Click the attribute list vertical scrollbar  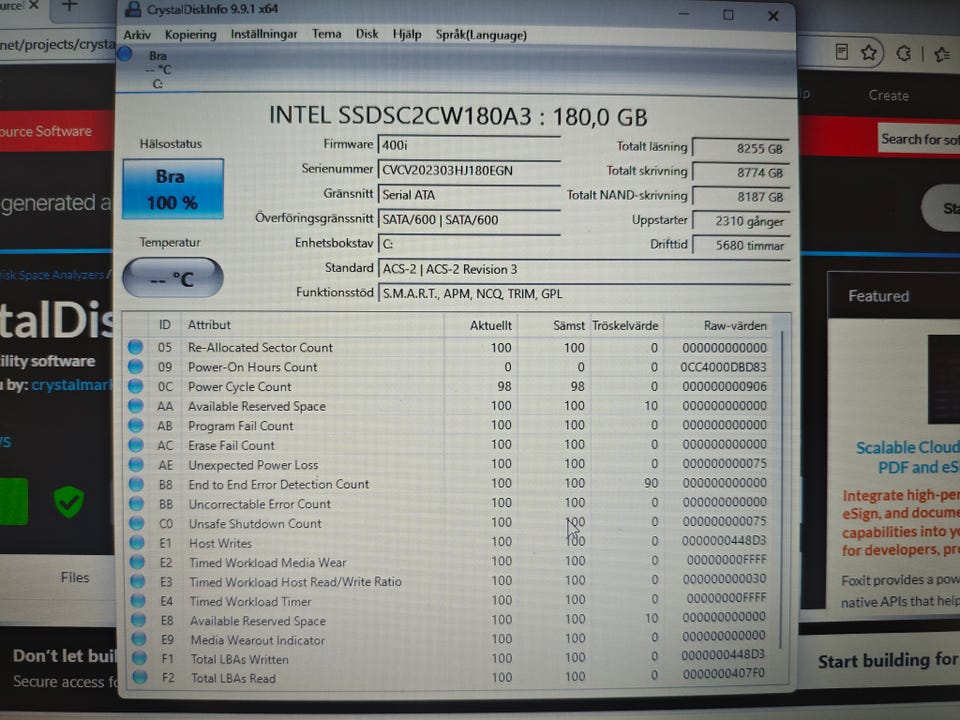pyautogui.click(x=781, y=490)
